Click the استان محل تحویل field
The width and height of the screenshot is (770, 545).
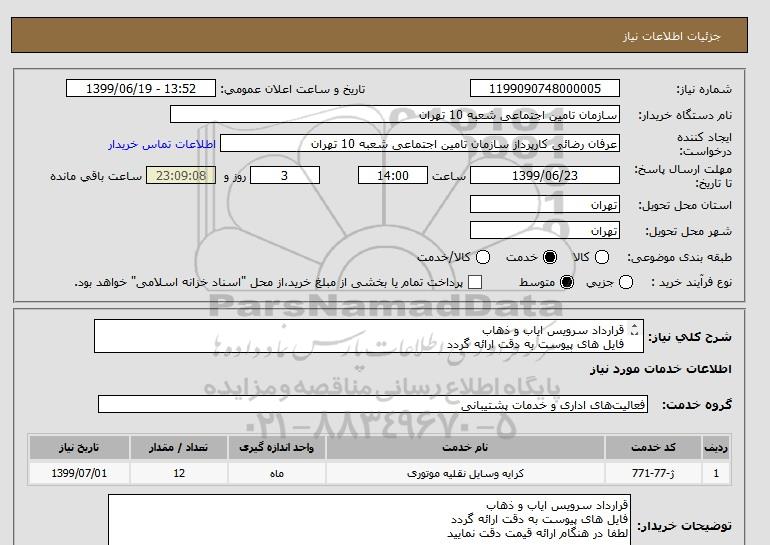(545, 204)
